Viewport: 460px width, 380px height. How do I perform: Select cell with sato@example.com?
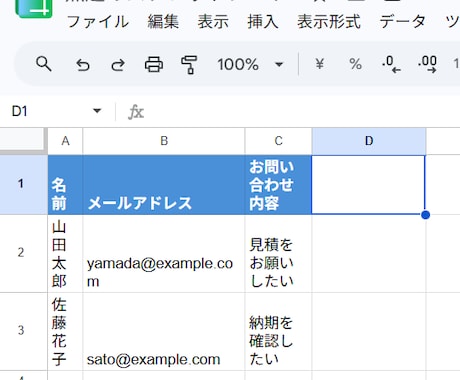[164, 331]
